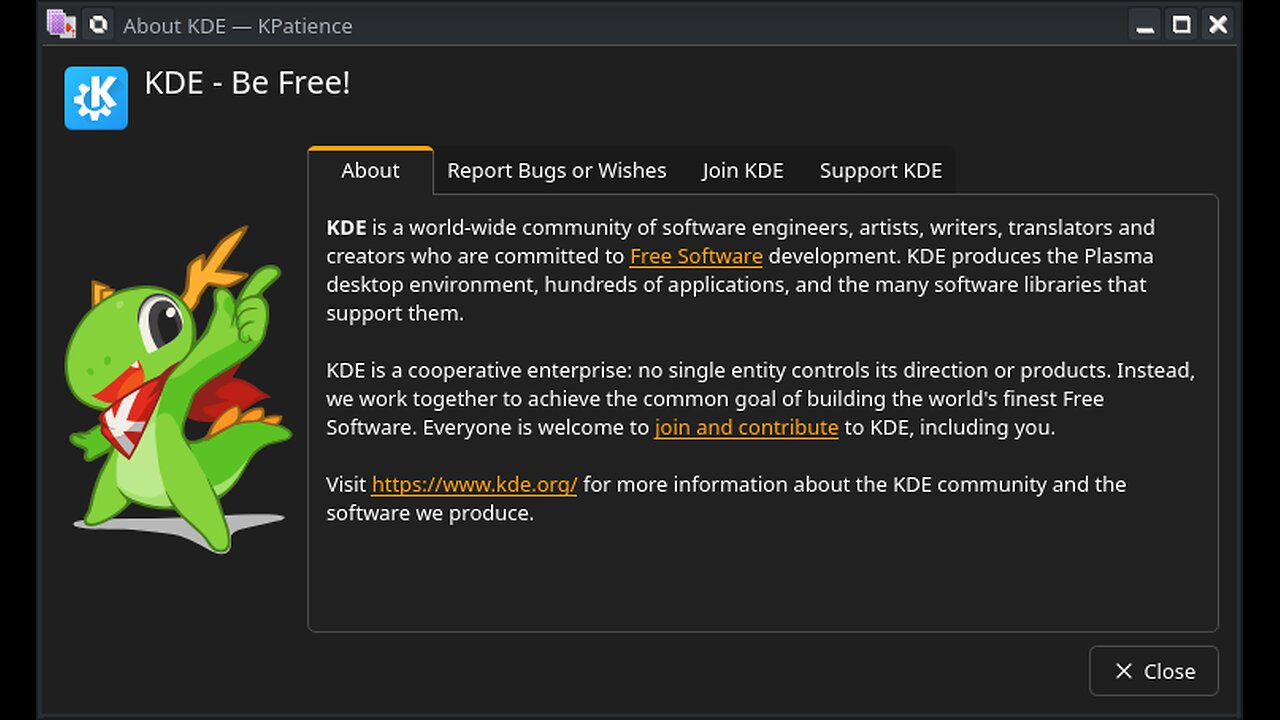
Task: Follow the Free Software hyperlink
Action: [x=696, y=256]
